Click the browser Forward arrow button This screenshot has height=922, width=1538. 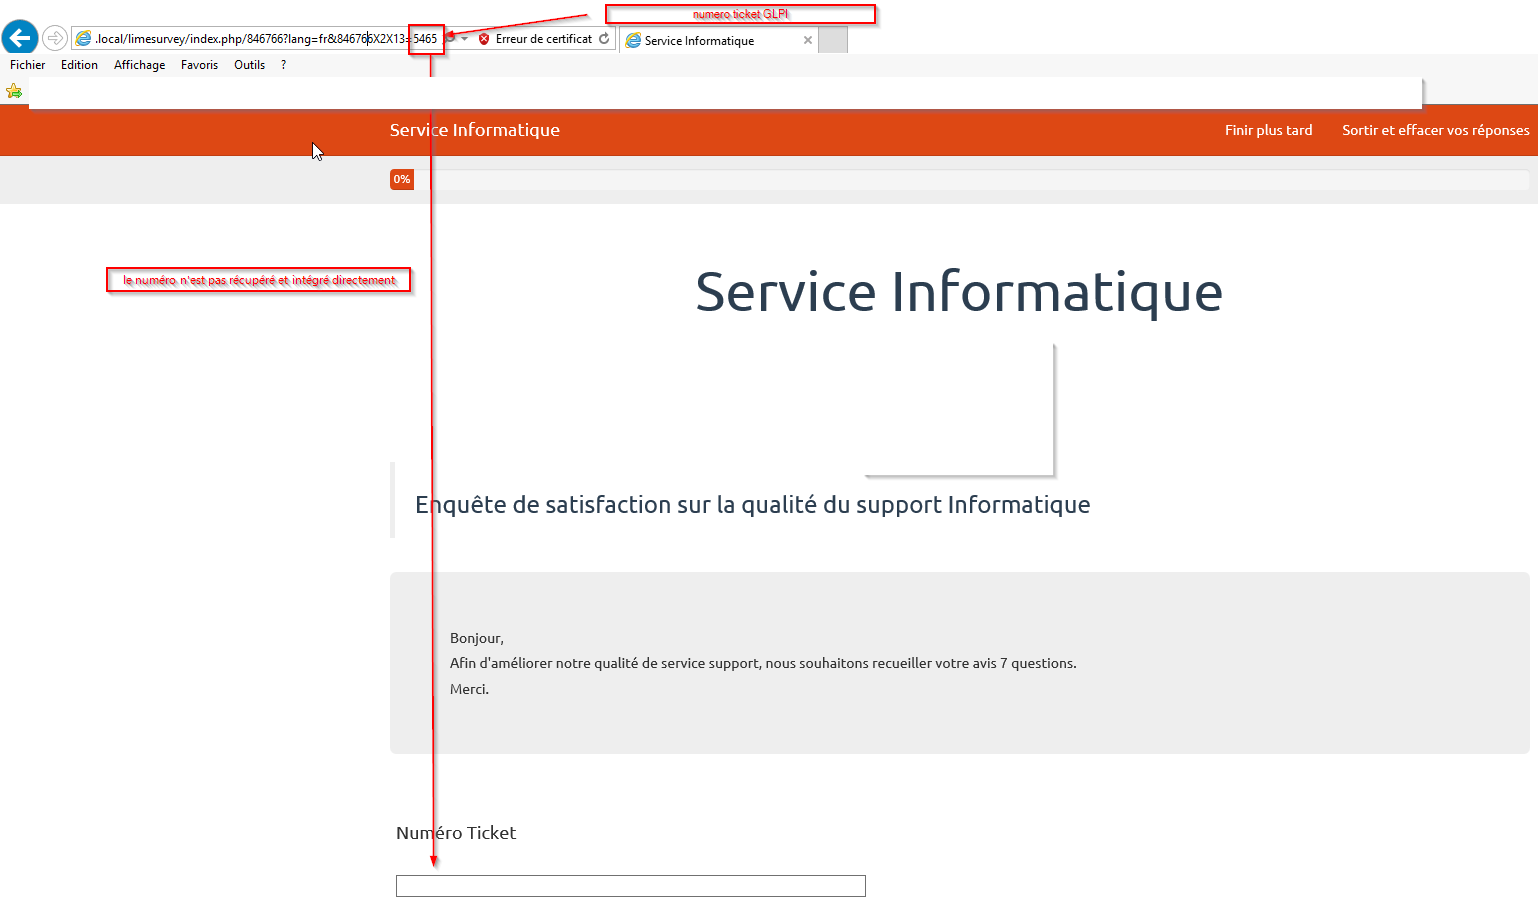pos(55,38)
